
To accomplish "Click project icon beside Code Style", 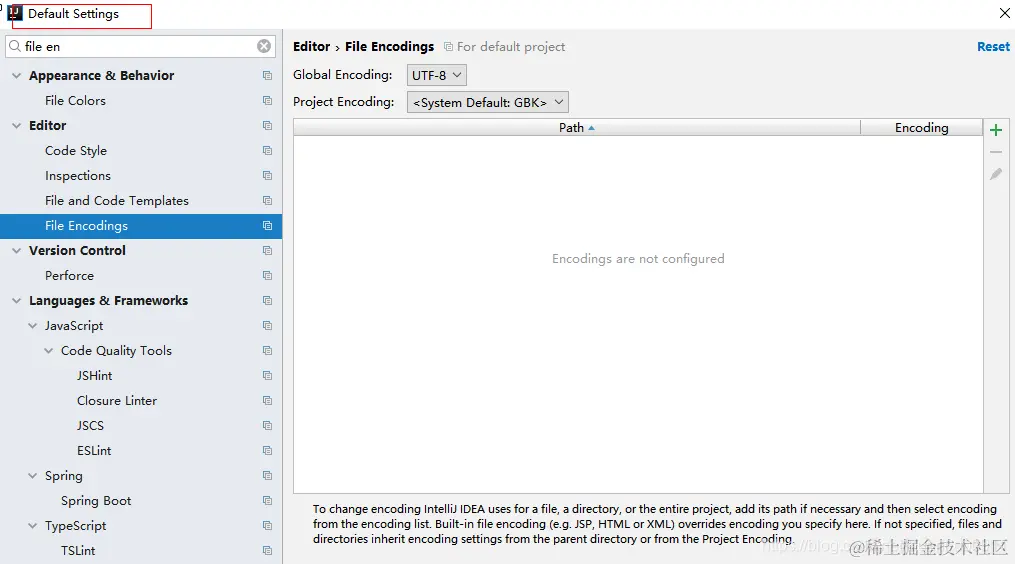I will 267,150.
